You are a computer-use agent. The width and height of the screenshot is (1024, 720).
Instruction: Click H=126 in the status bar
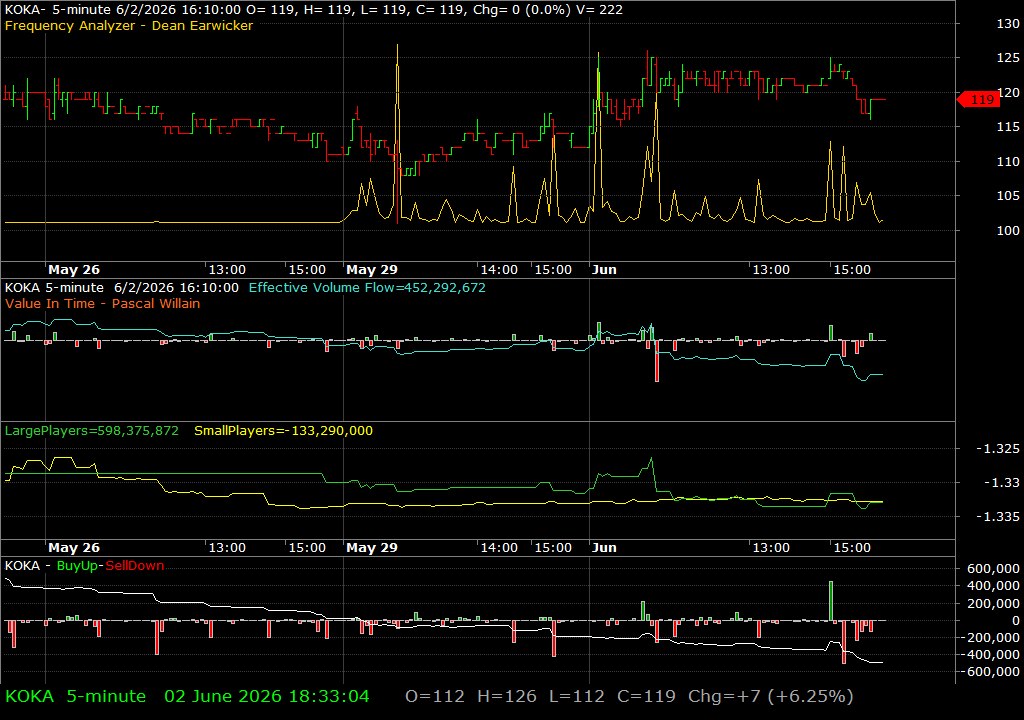click(507, 696)
